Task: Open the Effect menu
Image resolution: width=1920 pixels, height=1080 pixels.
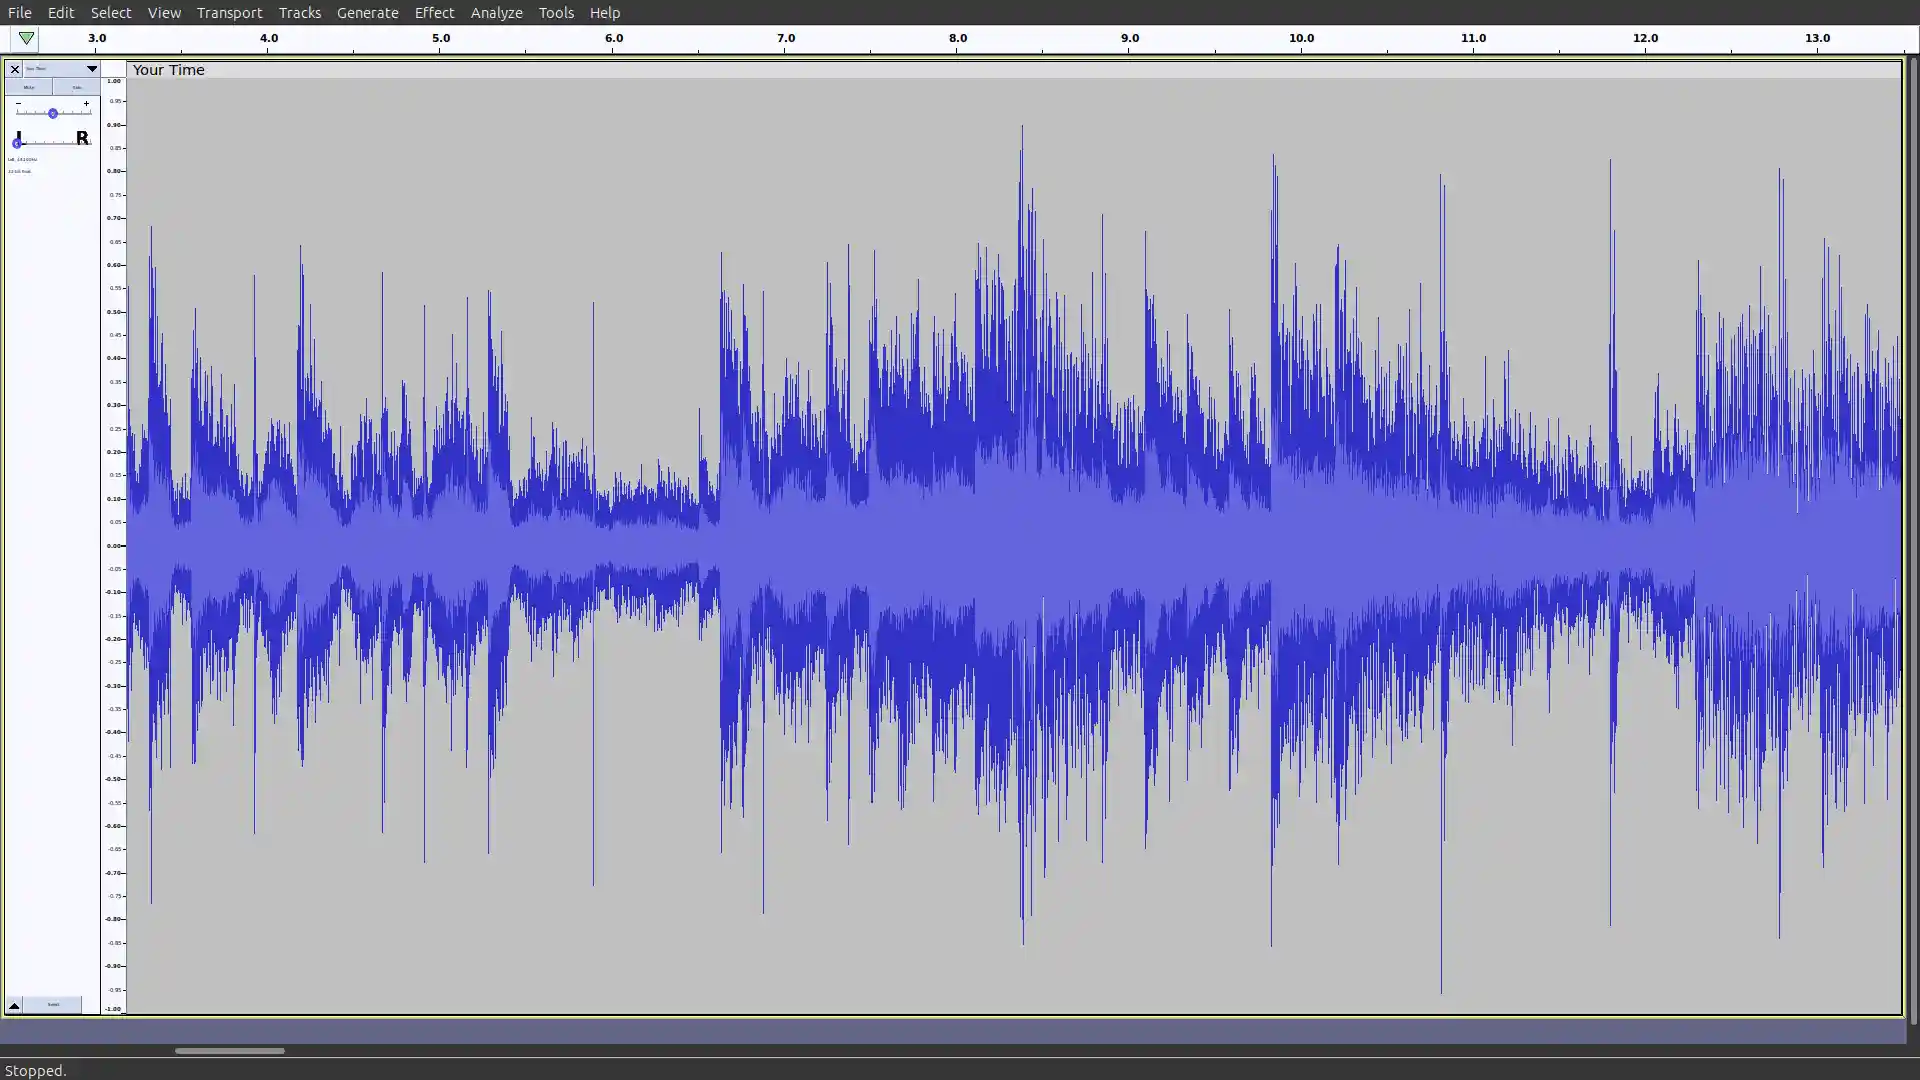Action: click(435, 13)
